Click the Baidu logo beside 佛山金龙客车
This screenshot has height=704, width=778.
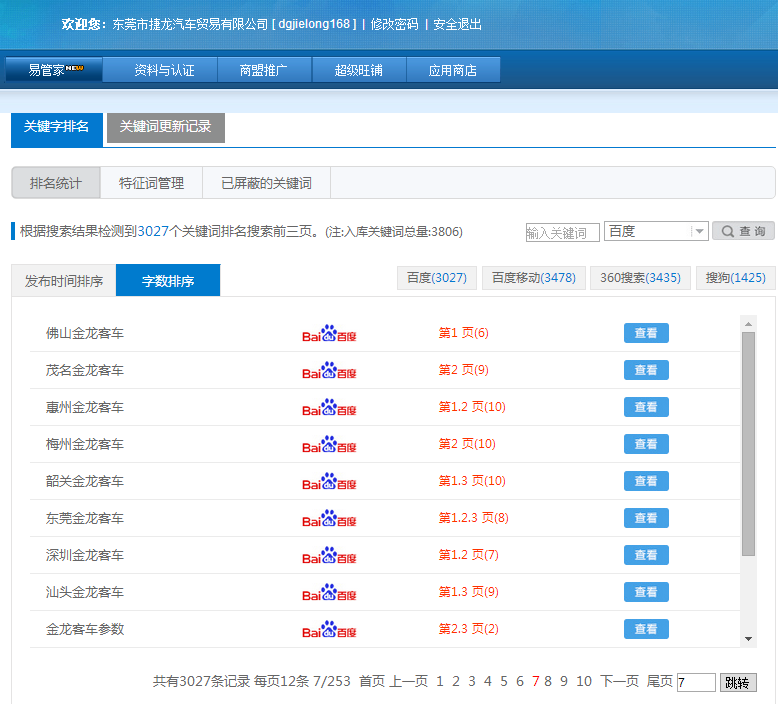329,334
